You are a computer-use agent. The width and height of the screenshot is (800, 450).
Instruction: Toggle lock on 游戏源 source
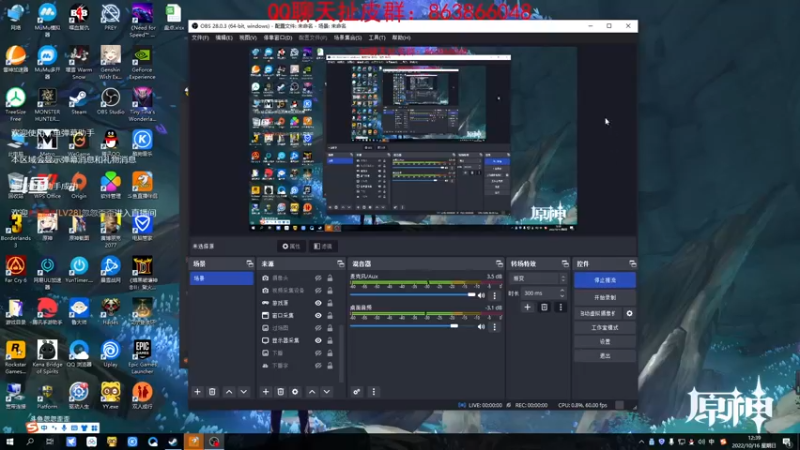click(x=330, y=303)
